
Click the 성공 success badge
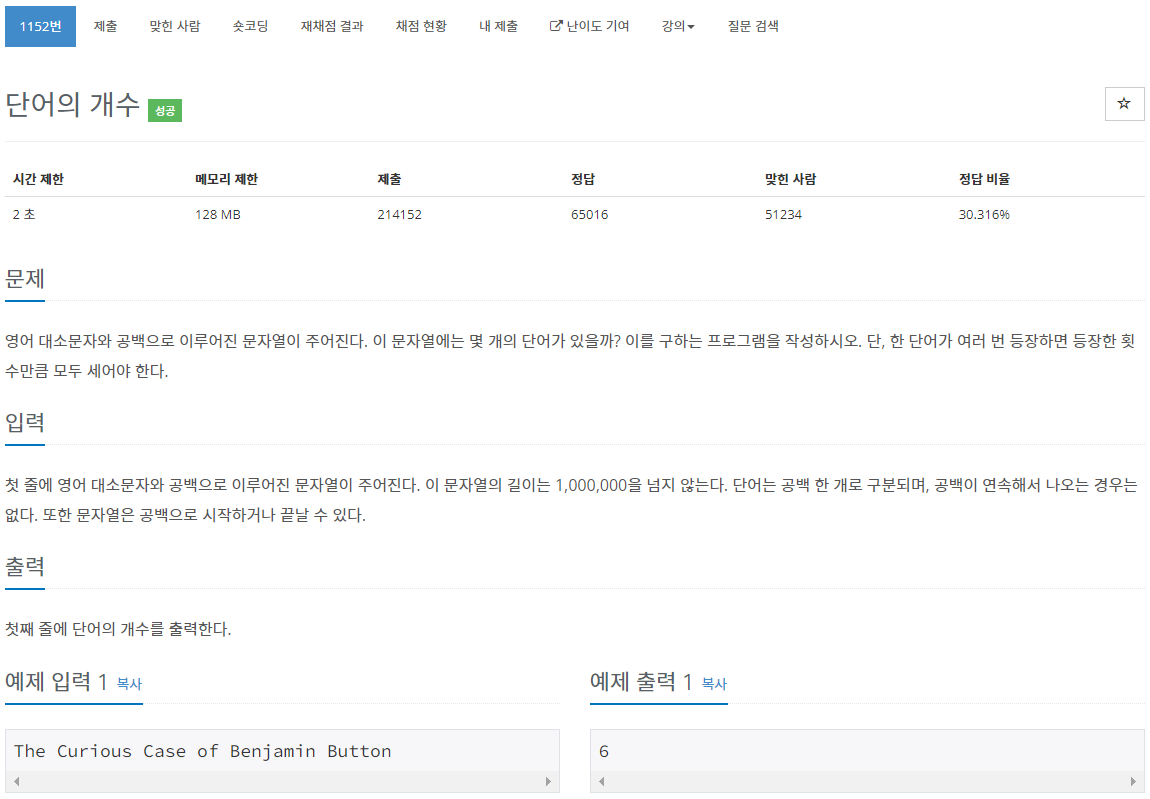165,110
